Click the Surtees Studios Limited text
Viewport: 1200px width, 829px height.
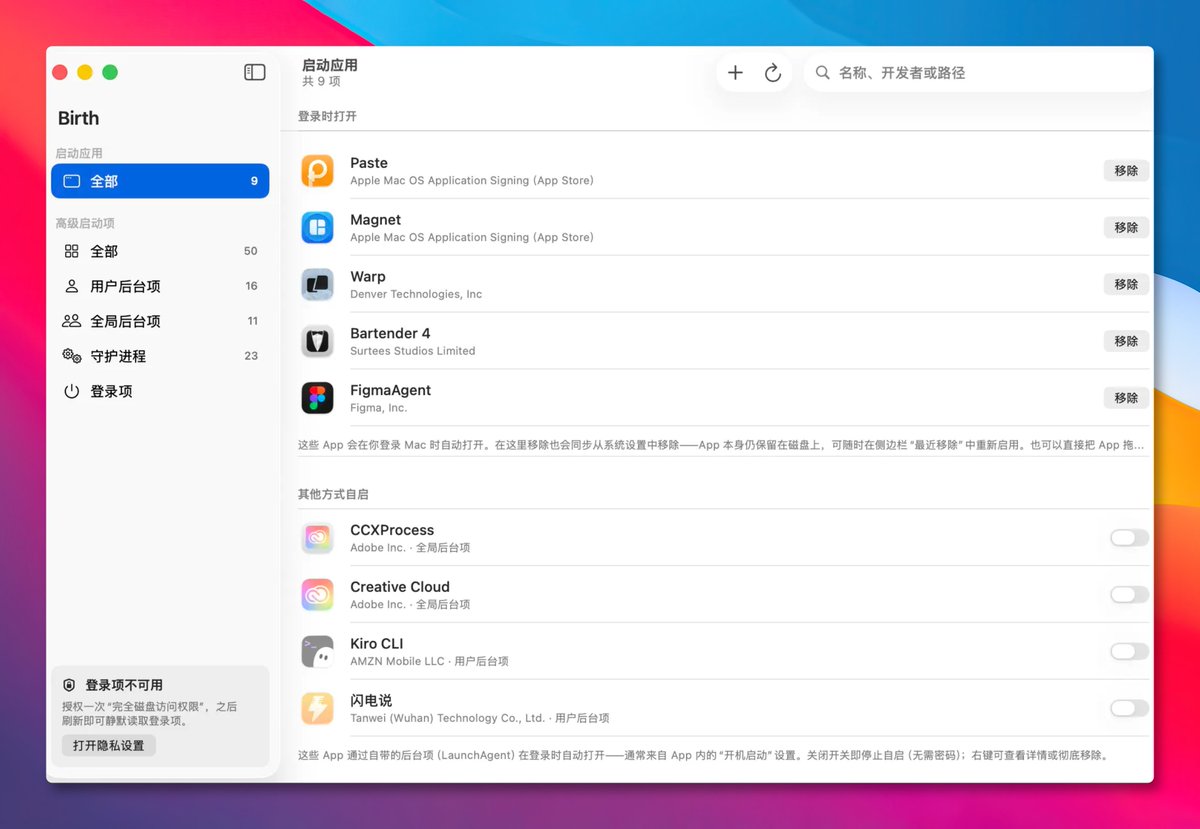click(413, 351)
